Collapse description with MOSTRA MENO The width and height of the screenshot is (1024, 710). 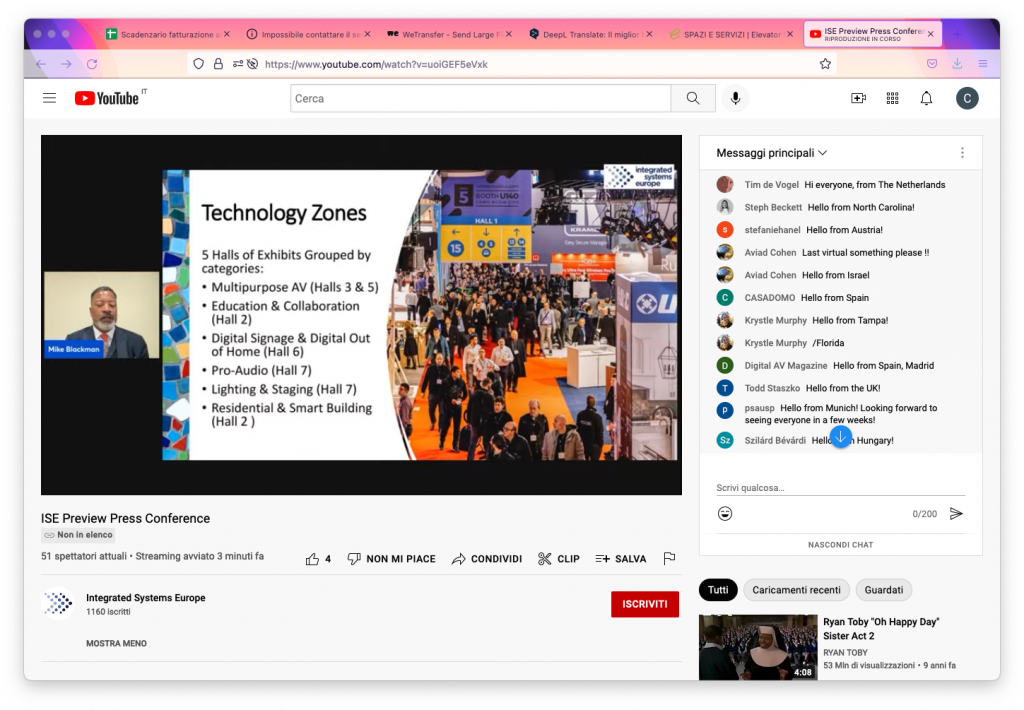pyautogui.click(x=116, y=643)
